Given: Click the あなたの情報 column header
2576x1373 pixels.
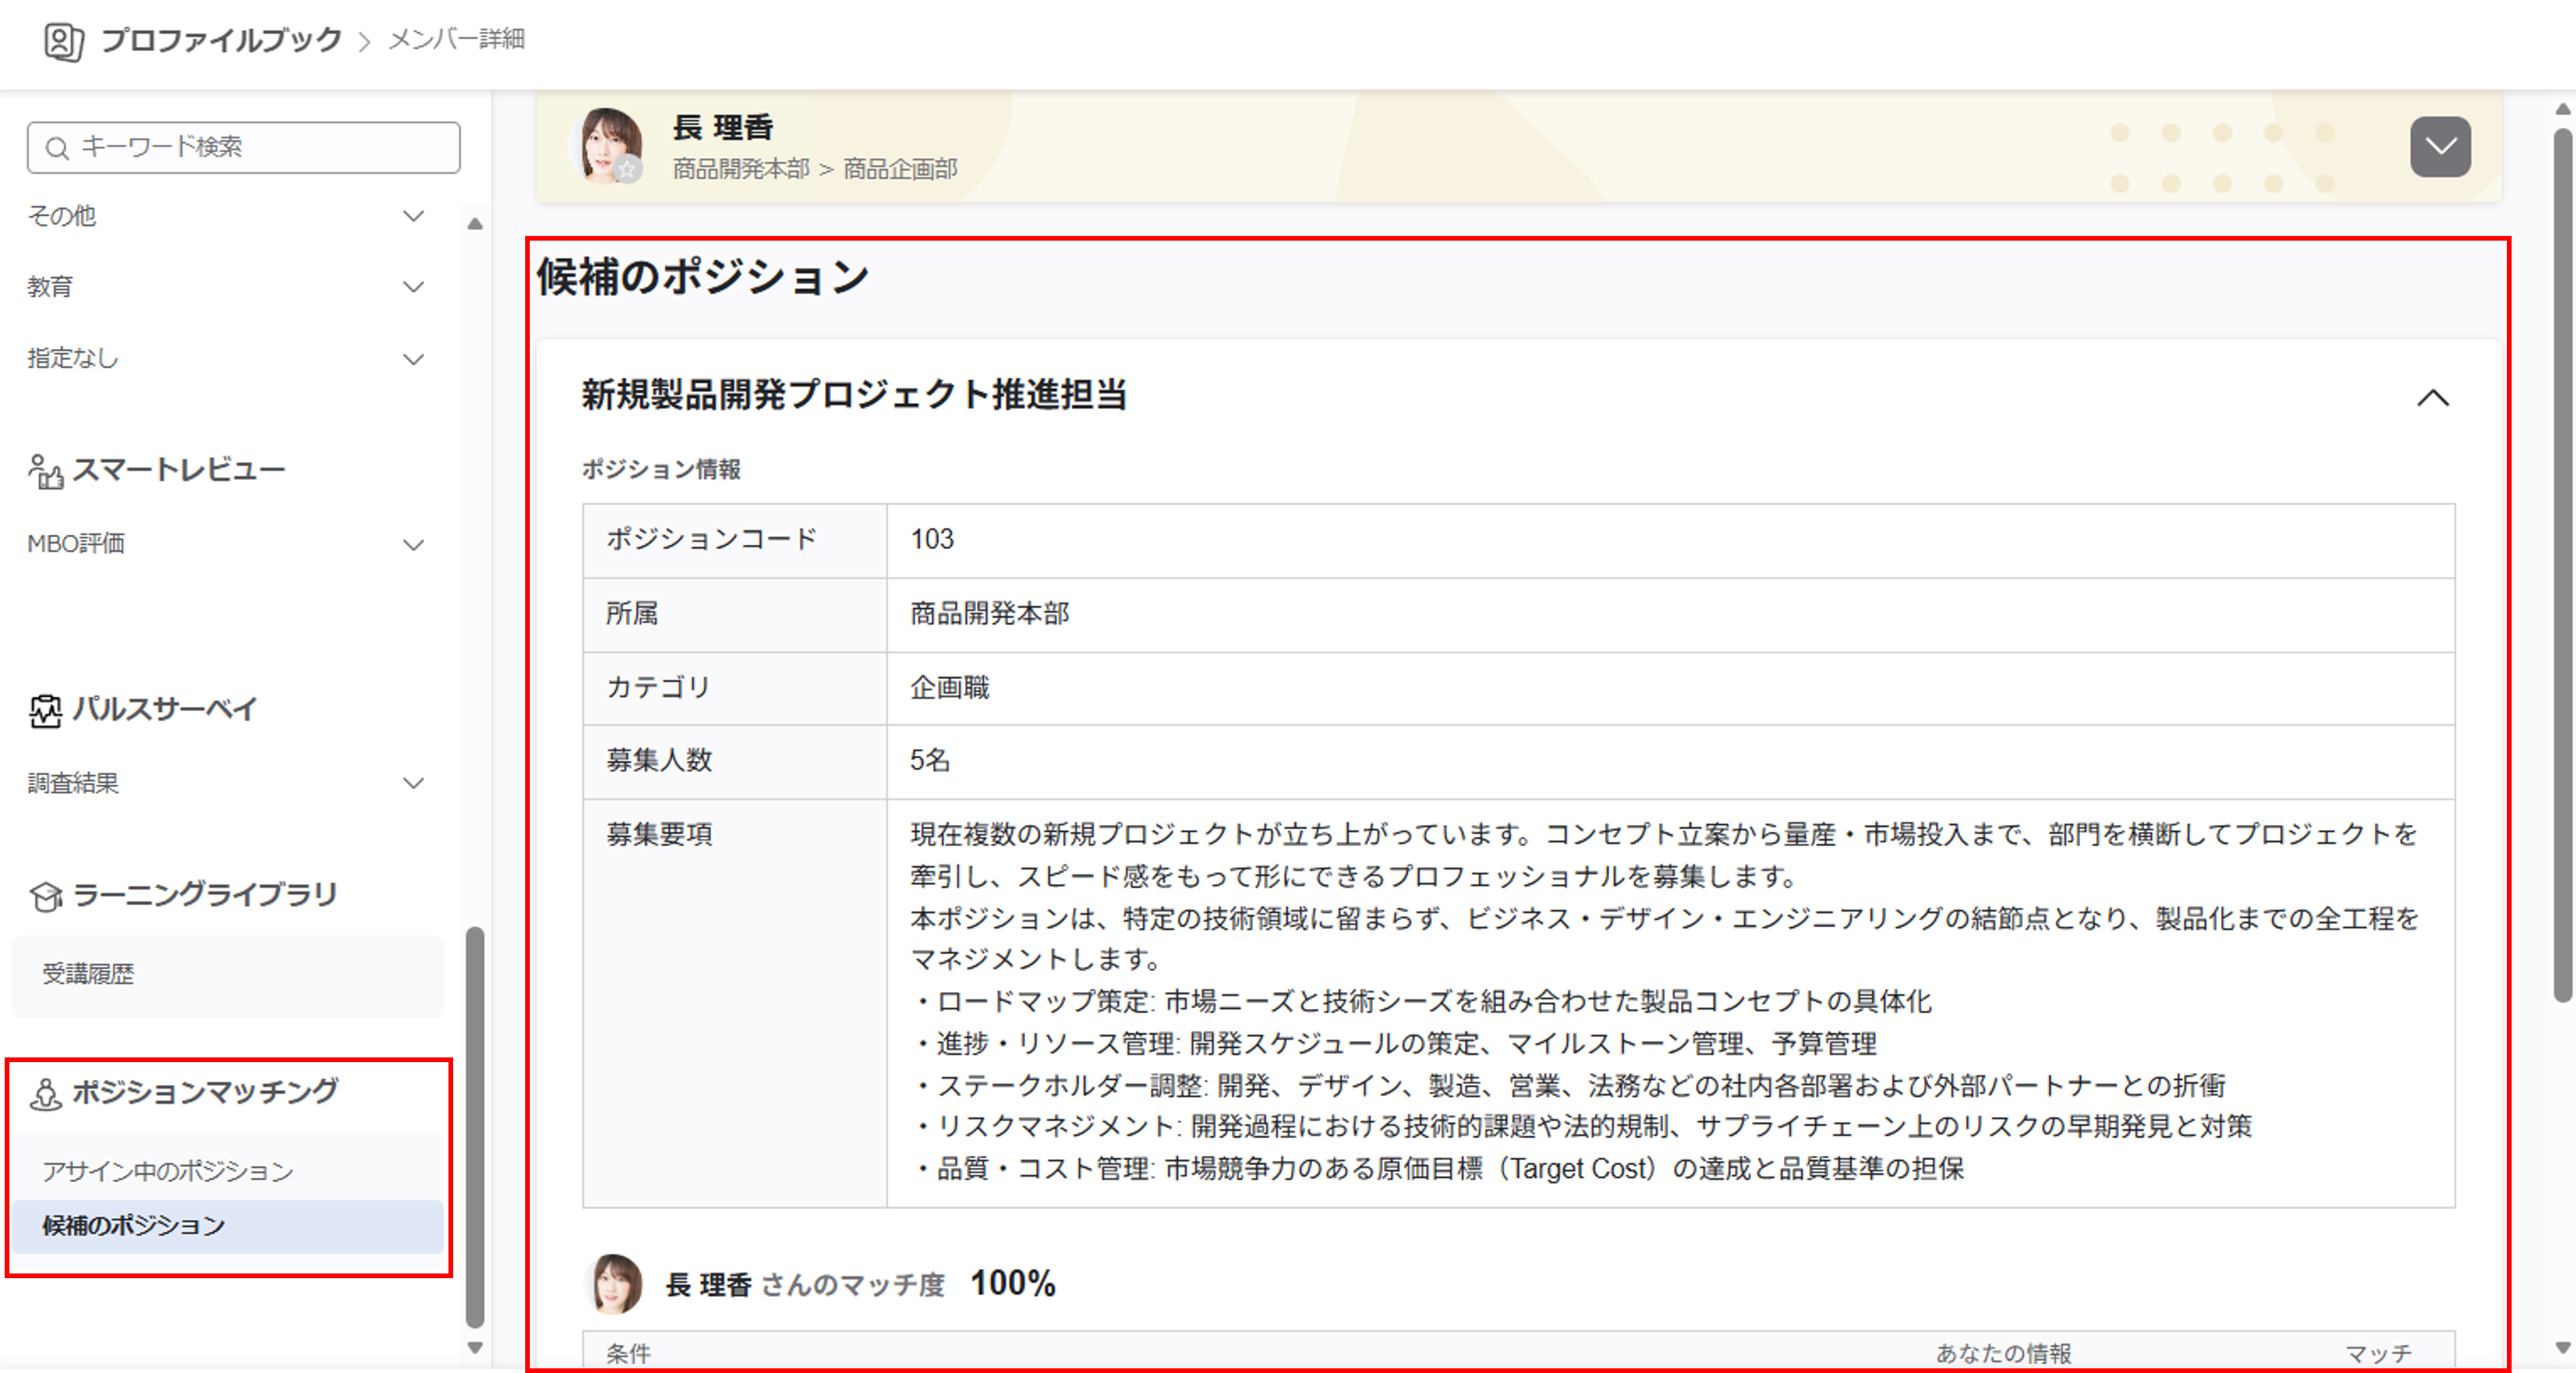Looking at the screenshot, I should pos(2003,1354).
